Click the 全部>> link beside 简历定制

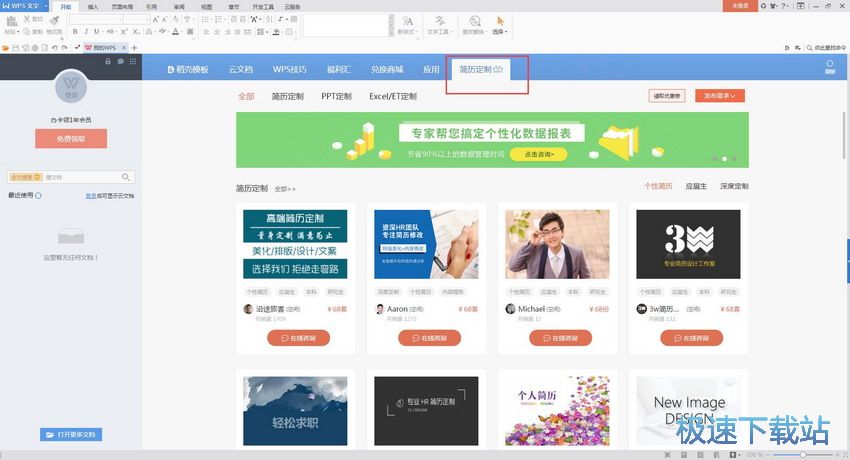click(285, 189)
